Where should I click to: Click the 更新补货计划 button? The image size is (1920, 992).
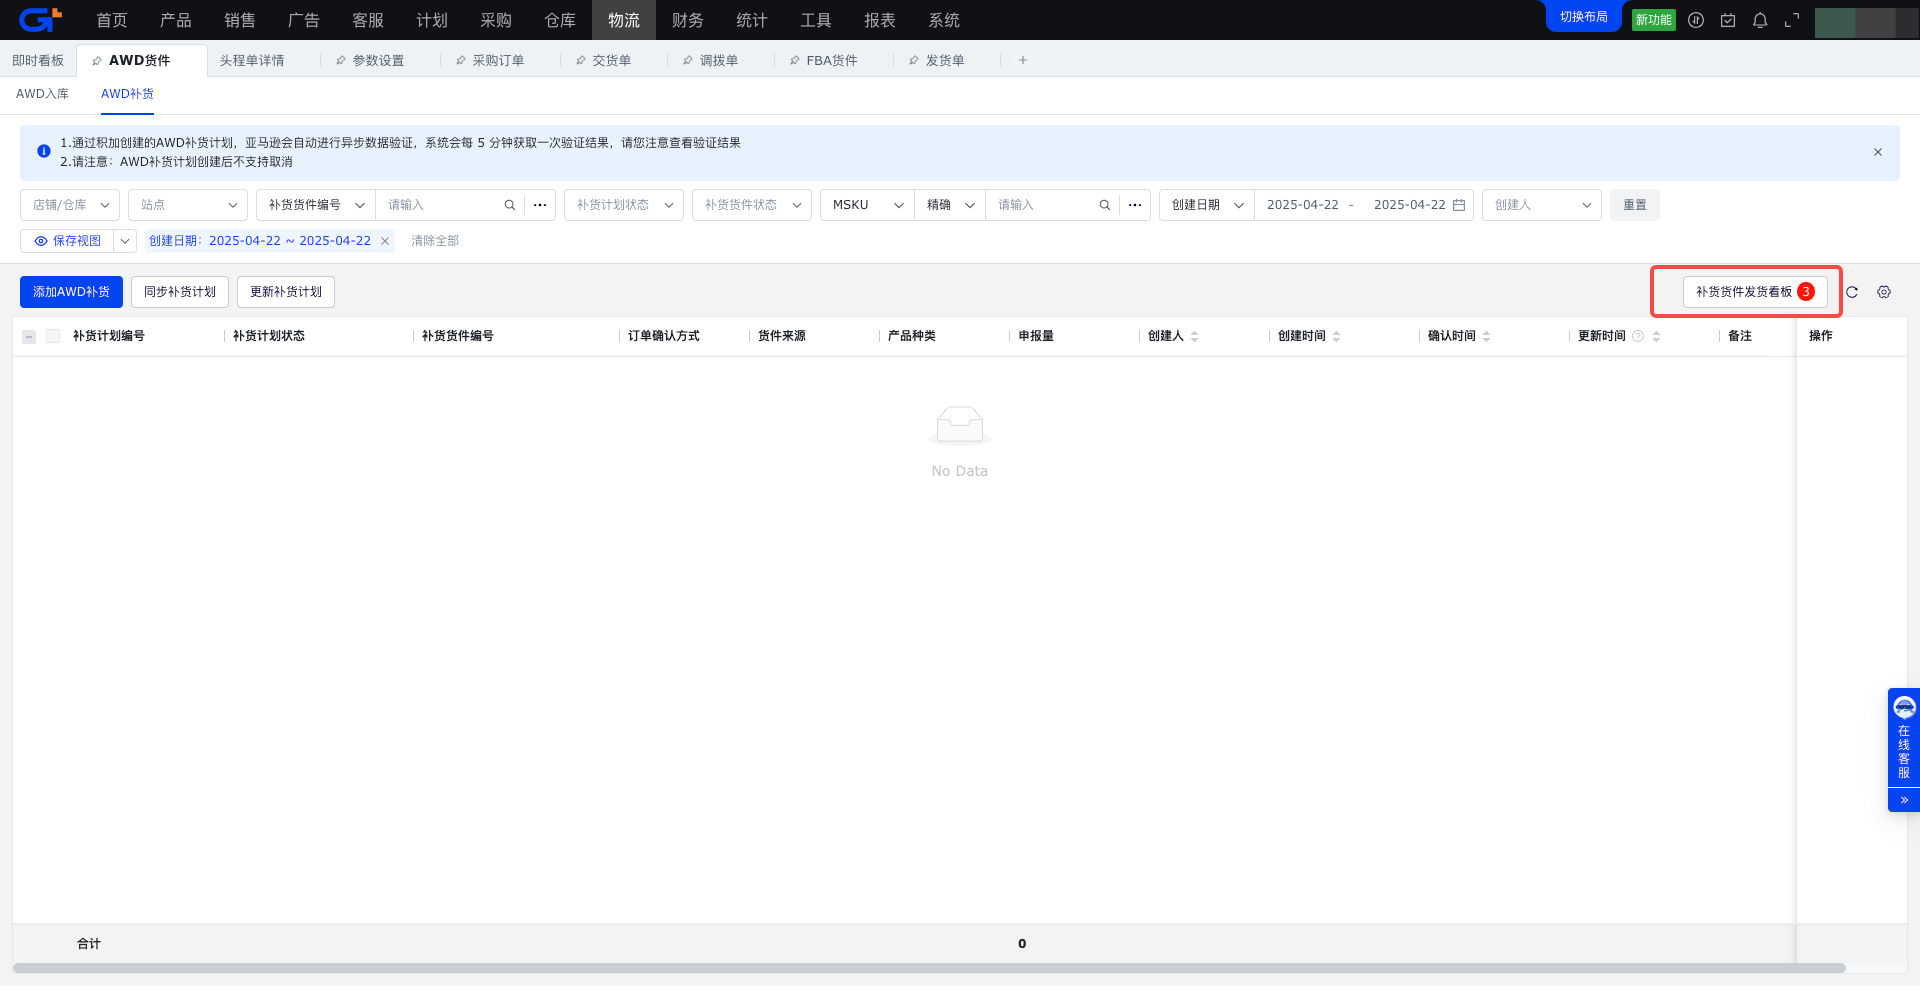coord(286,292)
